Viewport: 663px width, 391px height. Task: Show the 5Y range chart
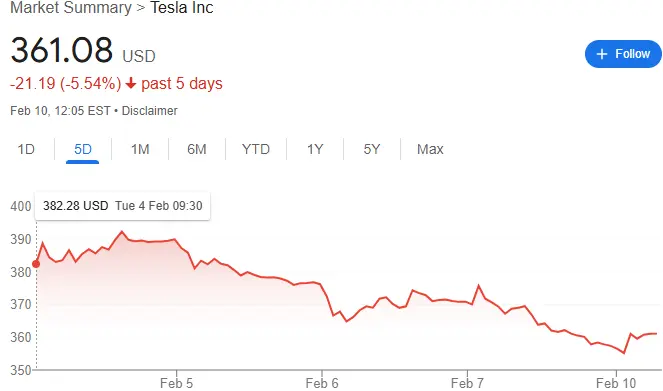point(372,149)
